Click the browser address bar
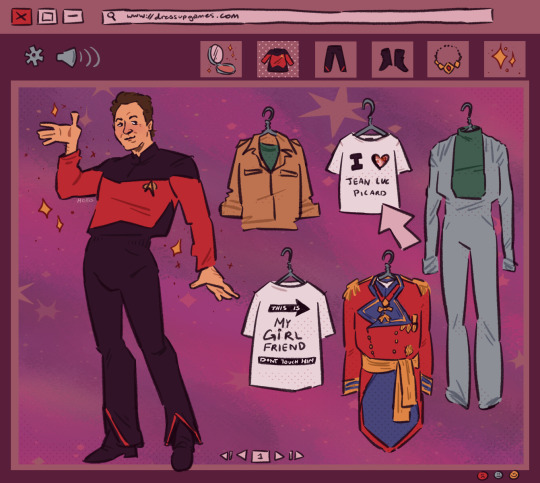This screenshot has height=483, width=540. click(x=298, y=16)
